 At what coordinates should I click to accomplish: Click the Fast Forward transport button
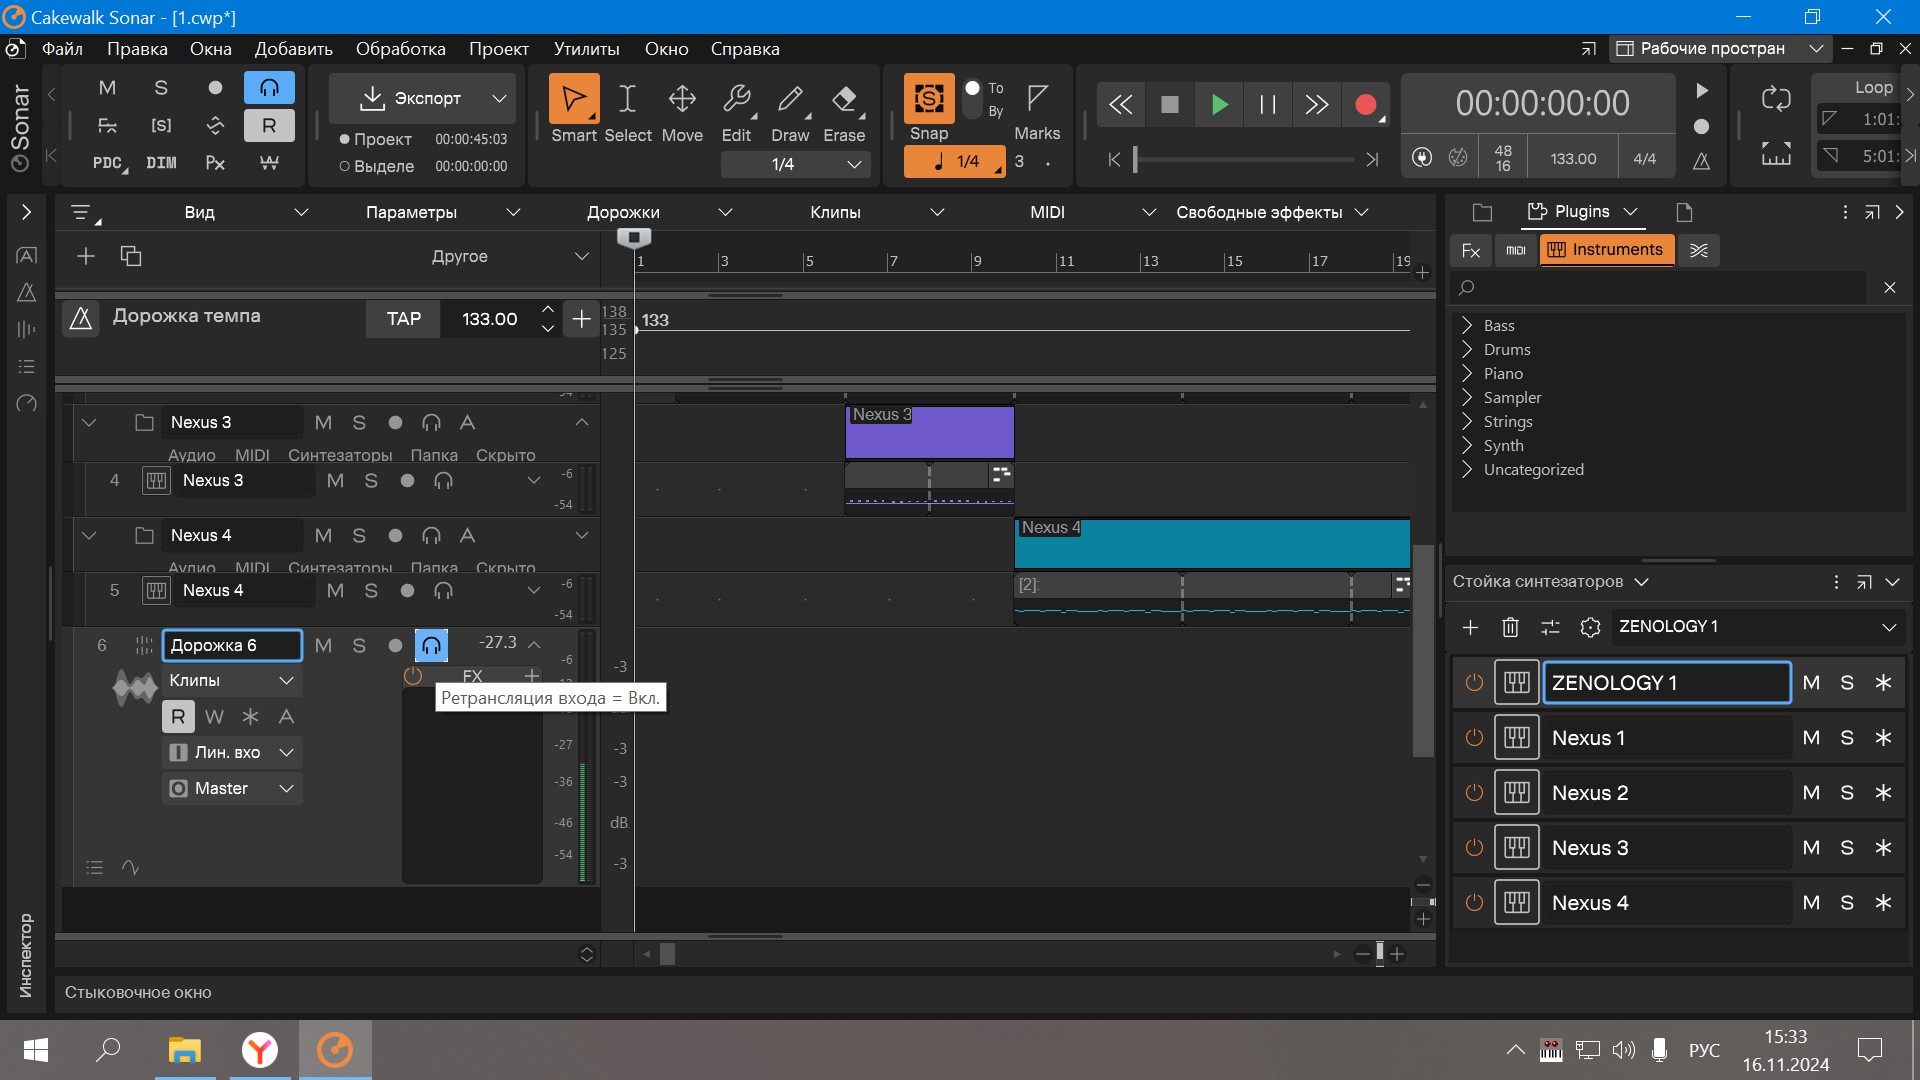coord(1317,104)
